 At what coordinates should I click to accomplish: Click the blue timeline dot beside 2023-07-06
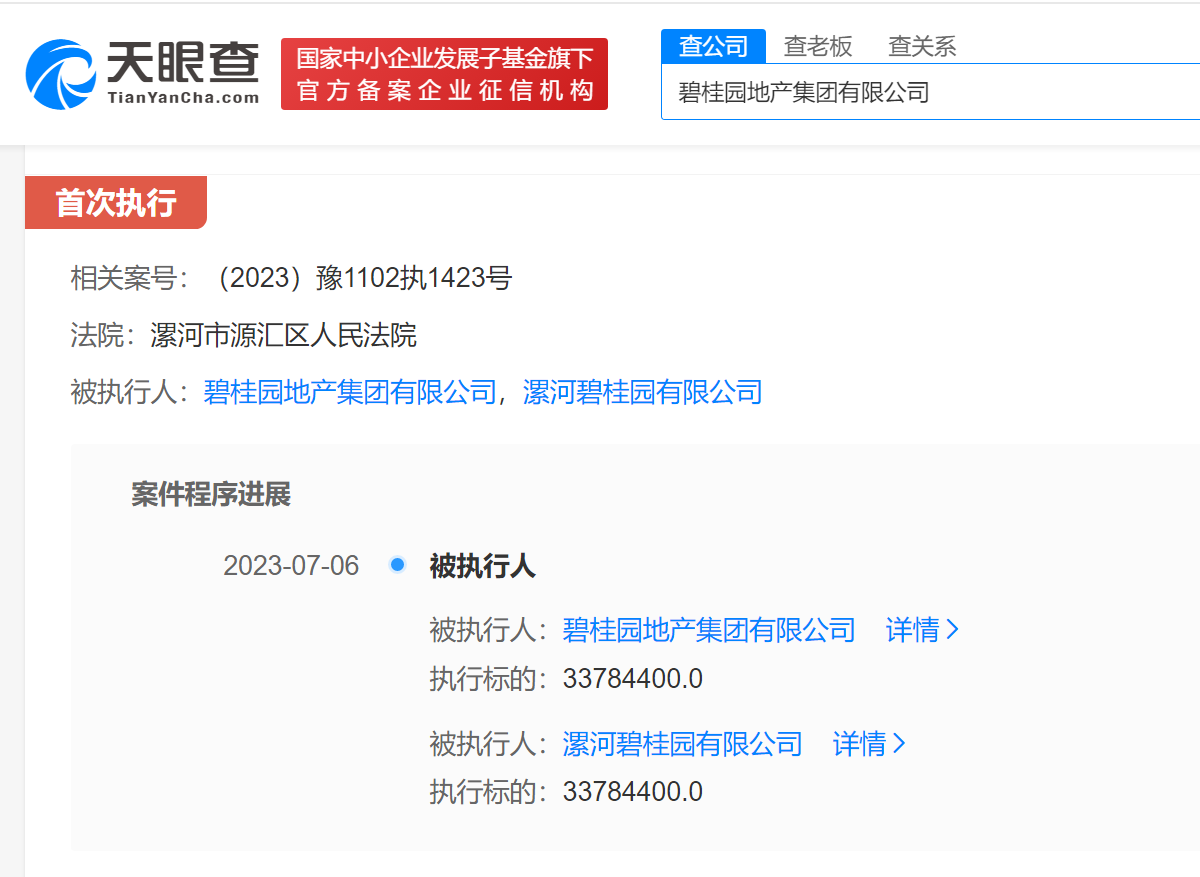[397, 565]
